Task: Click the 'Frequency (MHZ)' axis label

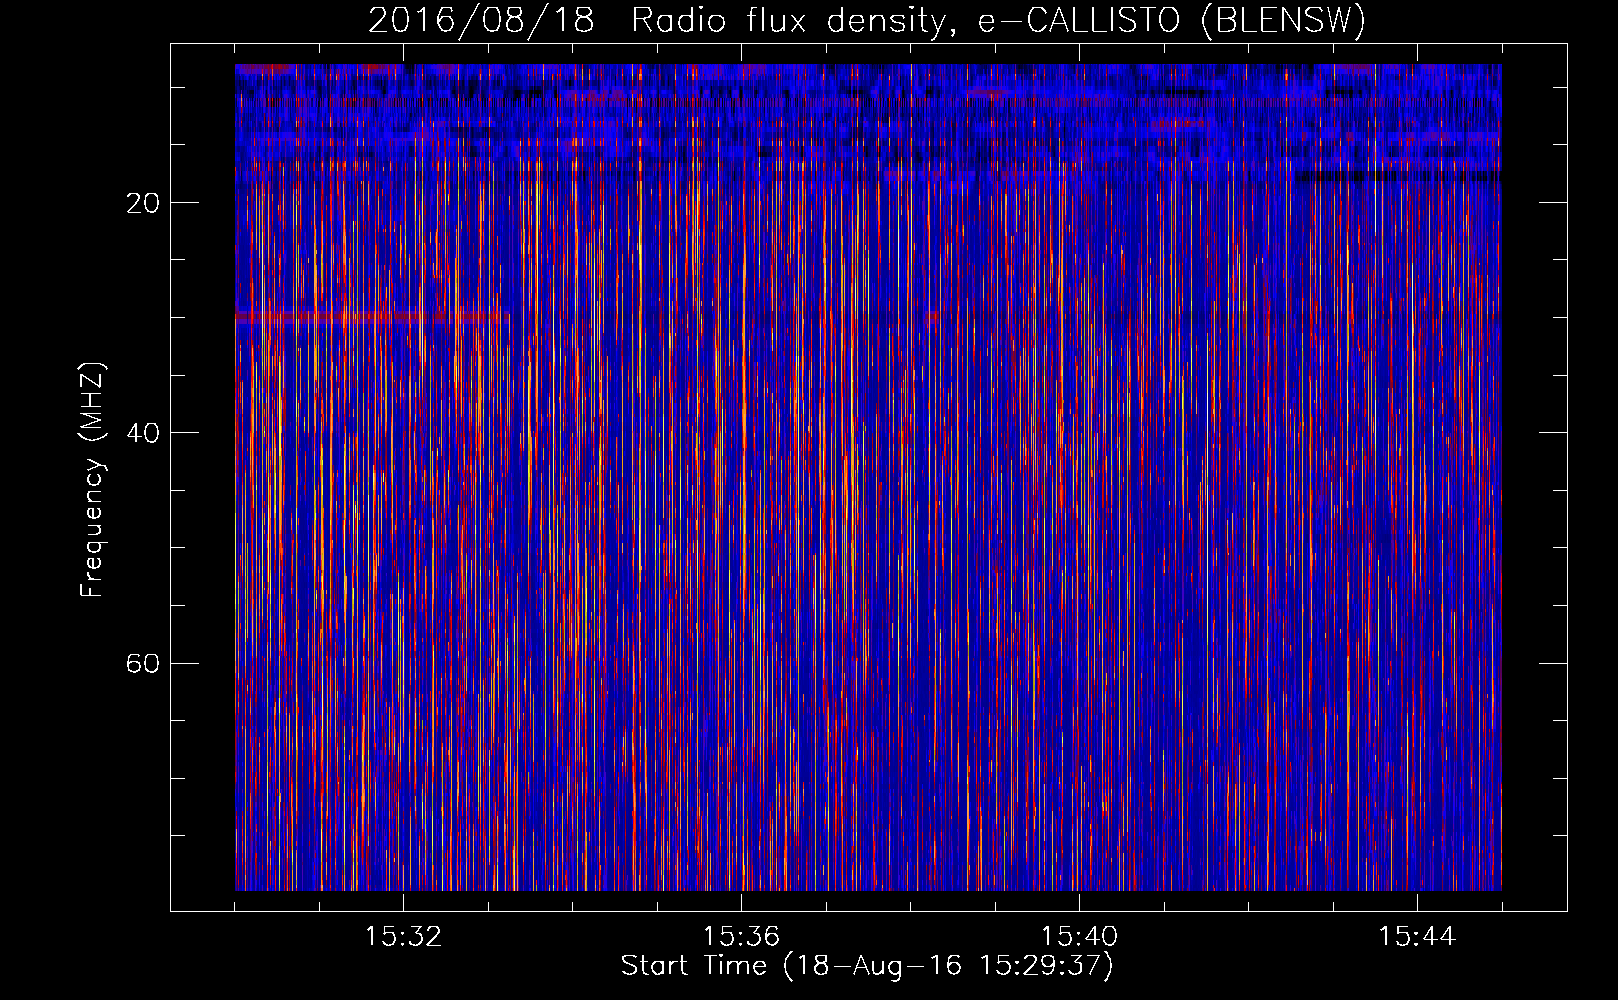Action: 91,480
